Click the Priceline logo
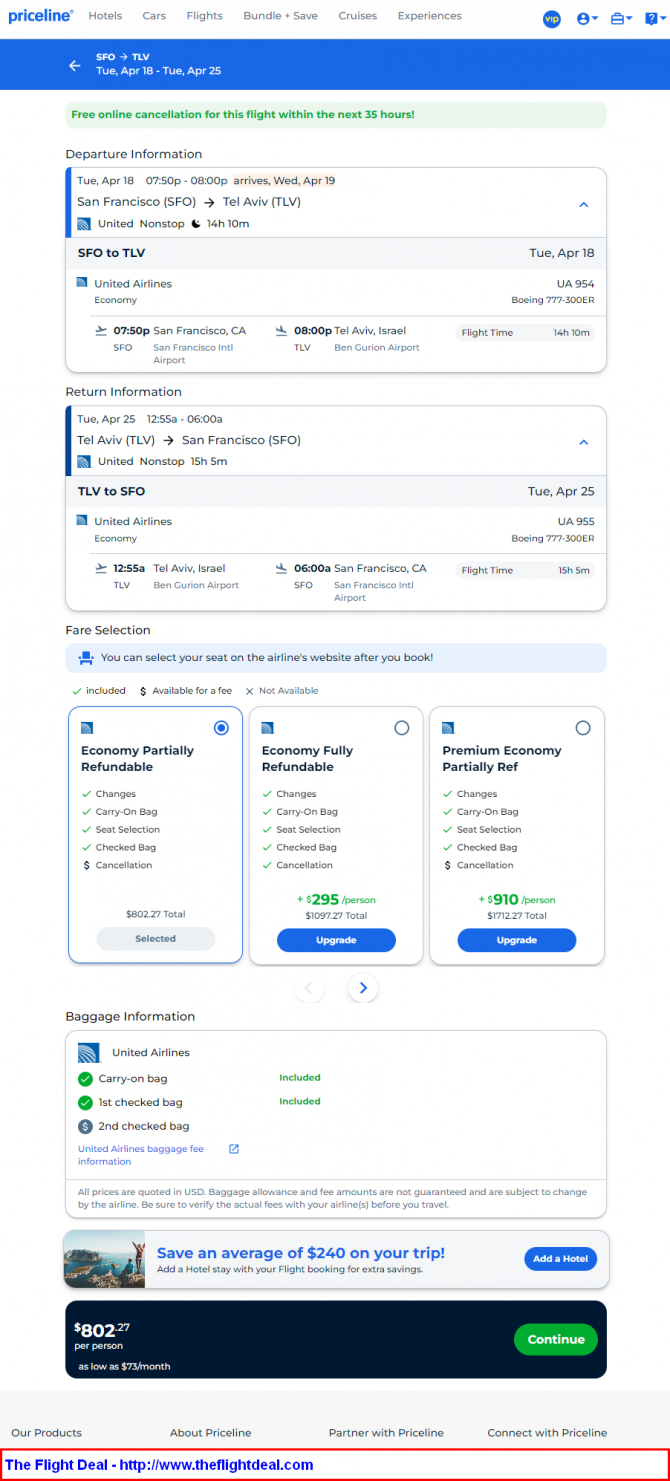 pyautogui.click(x=41, y=16)
